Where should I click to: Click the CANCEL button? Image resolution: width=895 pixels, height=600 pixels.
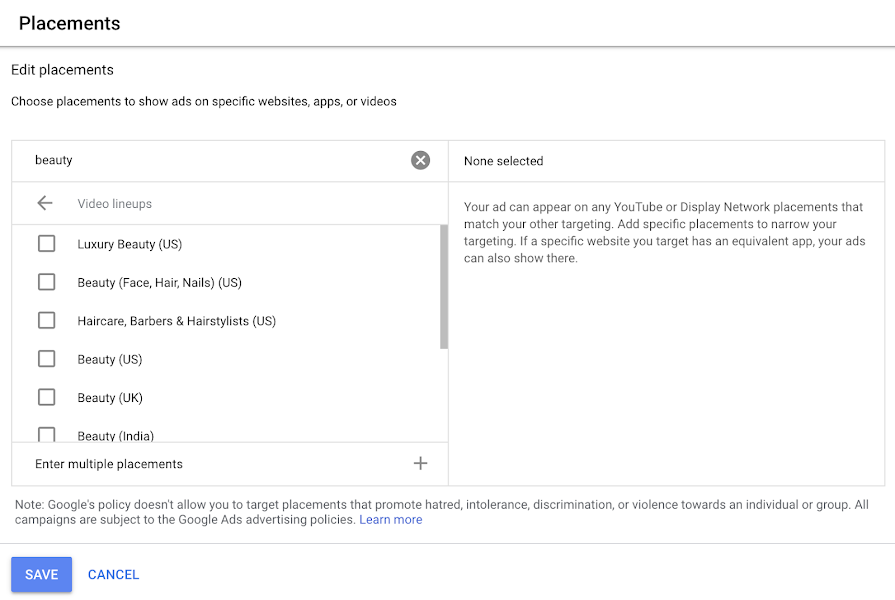(x=113, y=575)
